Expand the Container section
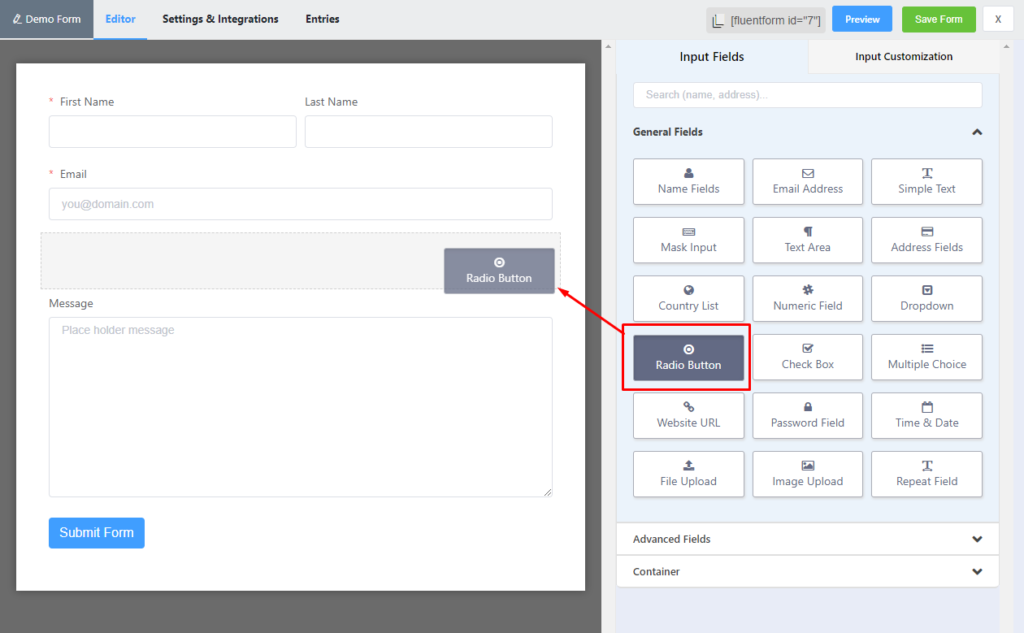 [807, 571]
